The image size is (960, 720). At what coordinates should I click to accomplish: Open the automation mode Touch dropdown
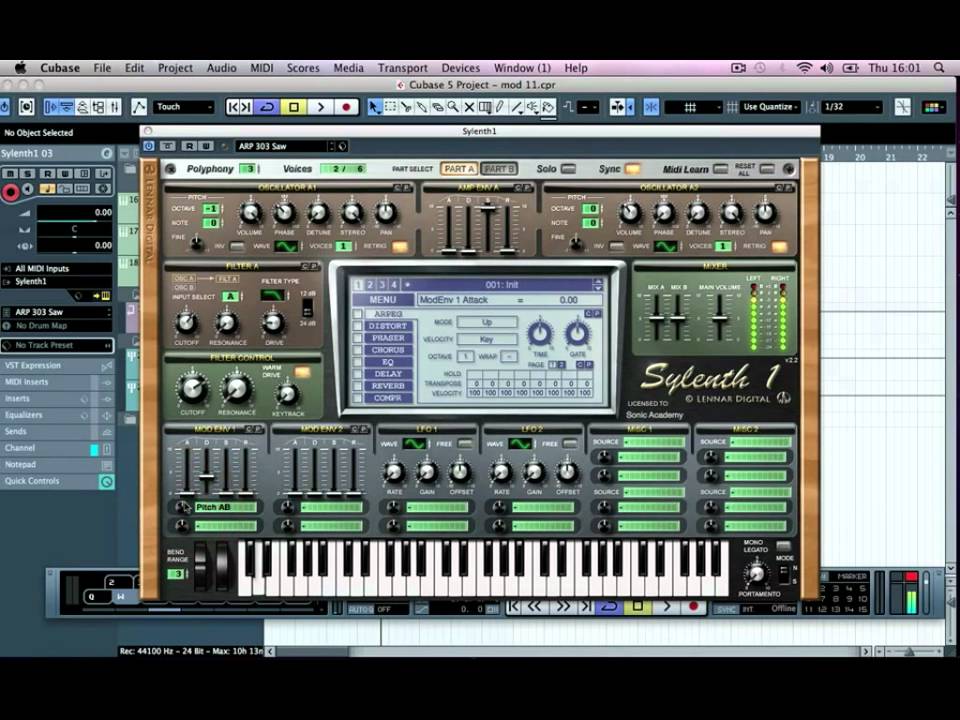click(183, 107)
